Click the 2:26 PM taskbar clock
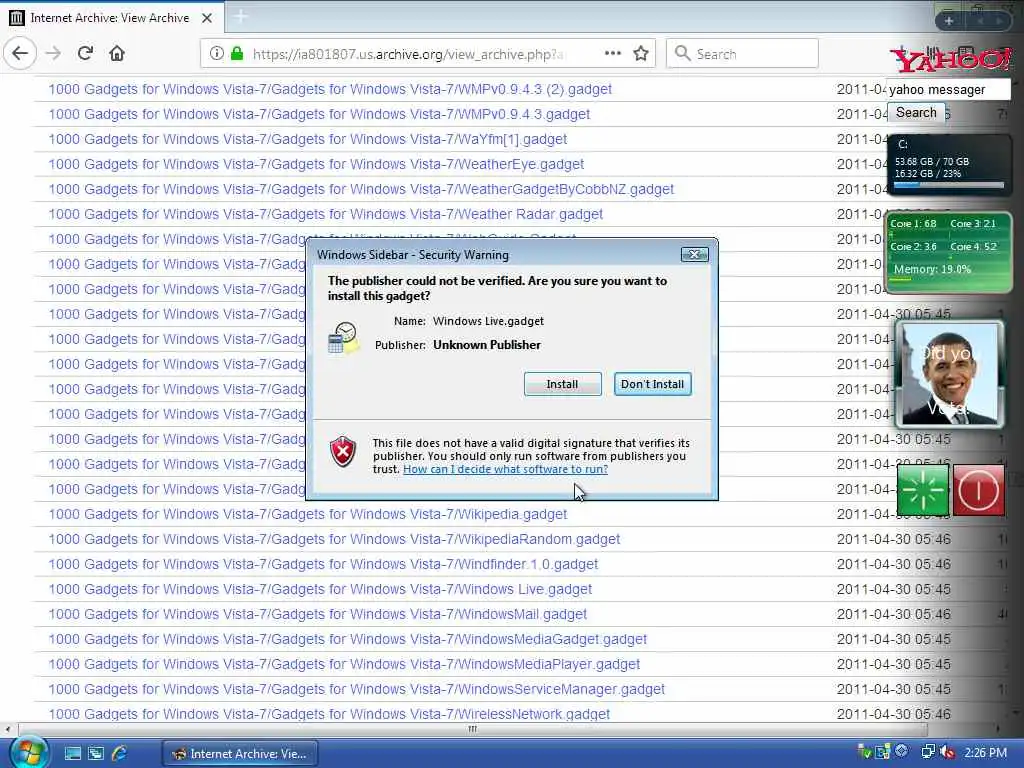This screenshot has height=768, width=1024. [x=985, y=753]
